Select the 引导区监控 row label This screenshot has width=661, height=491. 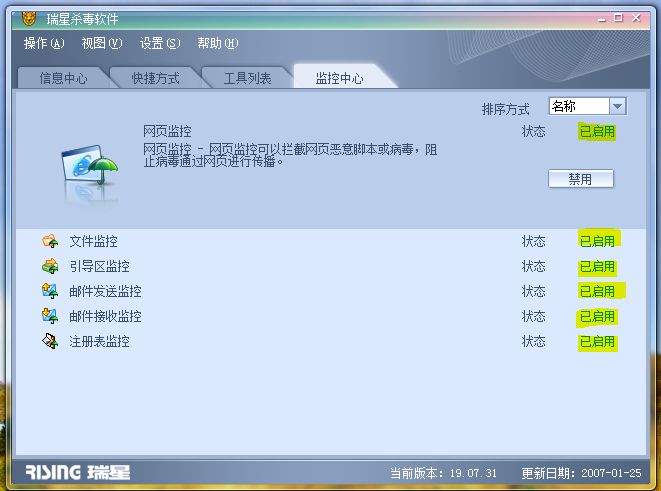point(99,266)
